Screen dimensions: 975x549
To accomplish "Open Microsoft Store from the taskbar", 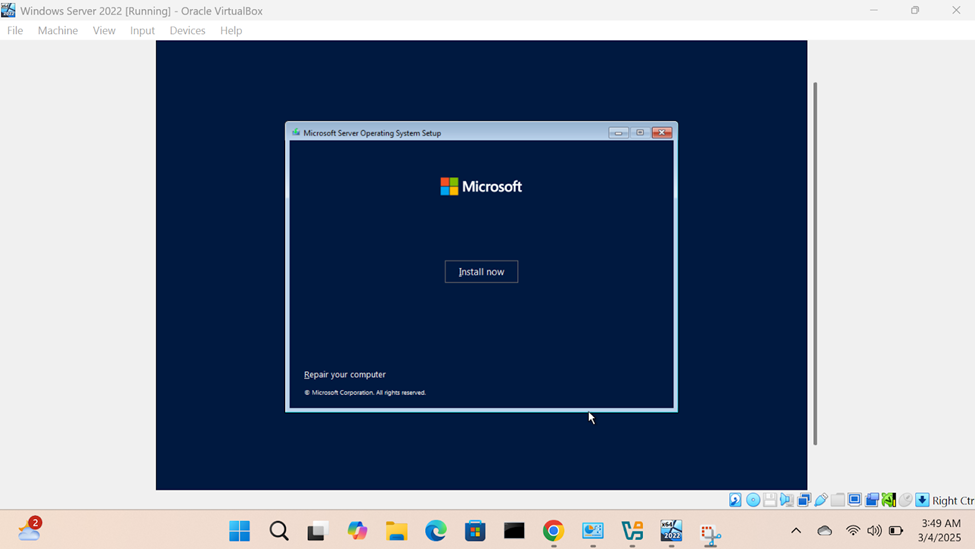I will point(475,531).
